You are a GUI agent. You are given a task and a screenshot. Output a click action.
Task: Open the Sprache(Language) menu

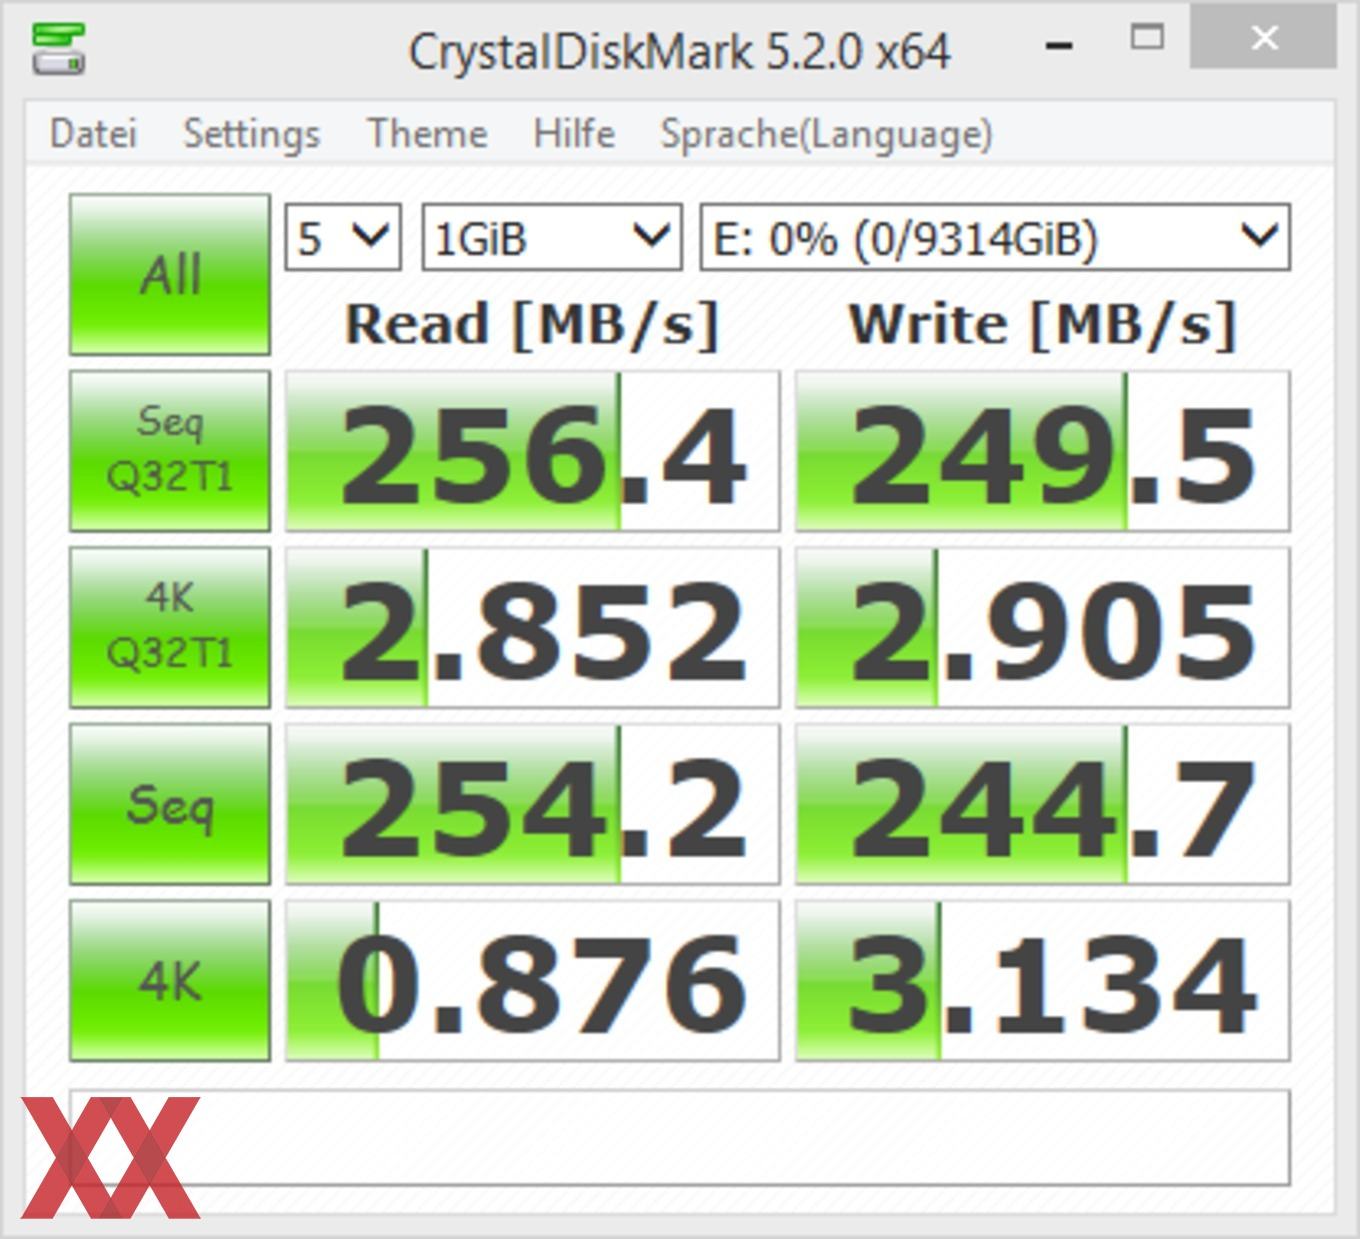tap(827, 134)
